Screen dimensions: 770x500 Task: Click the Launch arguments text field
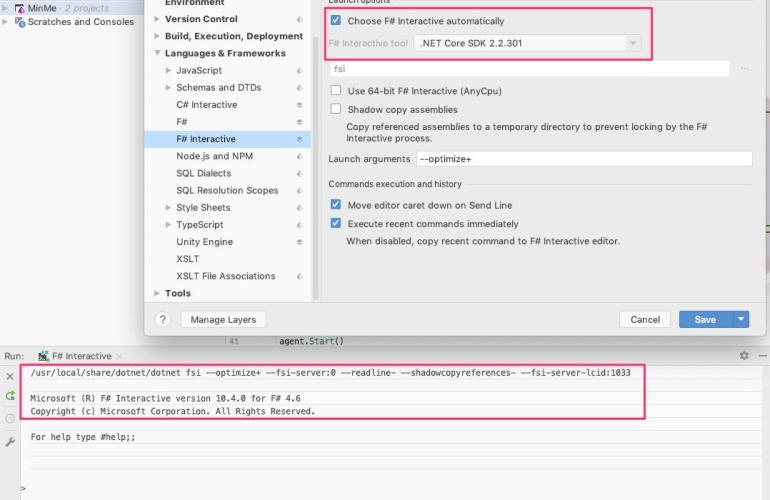583,159
